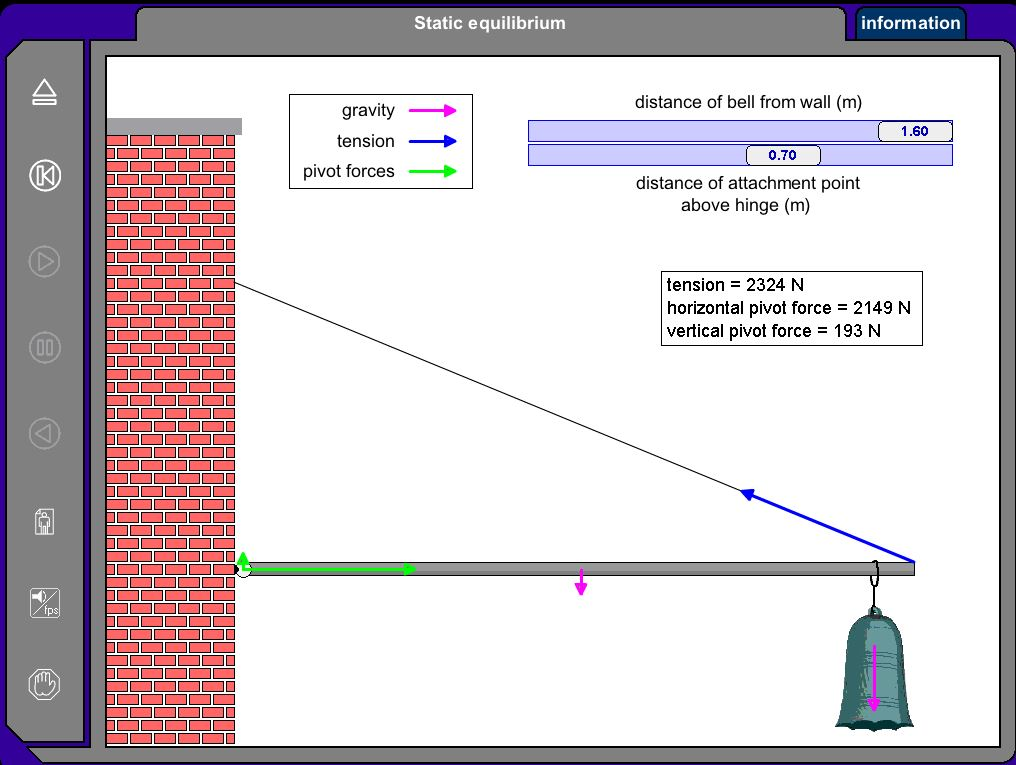Click the stop hand icon
Viewport: 1016px width, 765px height.
pos(43,684)
